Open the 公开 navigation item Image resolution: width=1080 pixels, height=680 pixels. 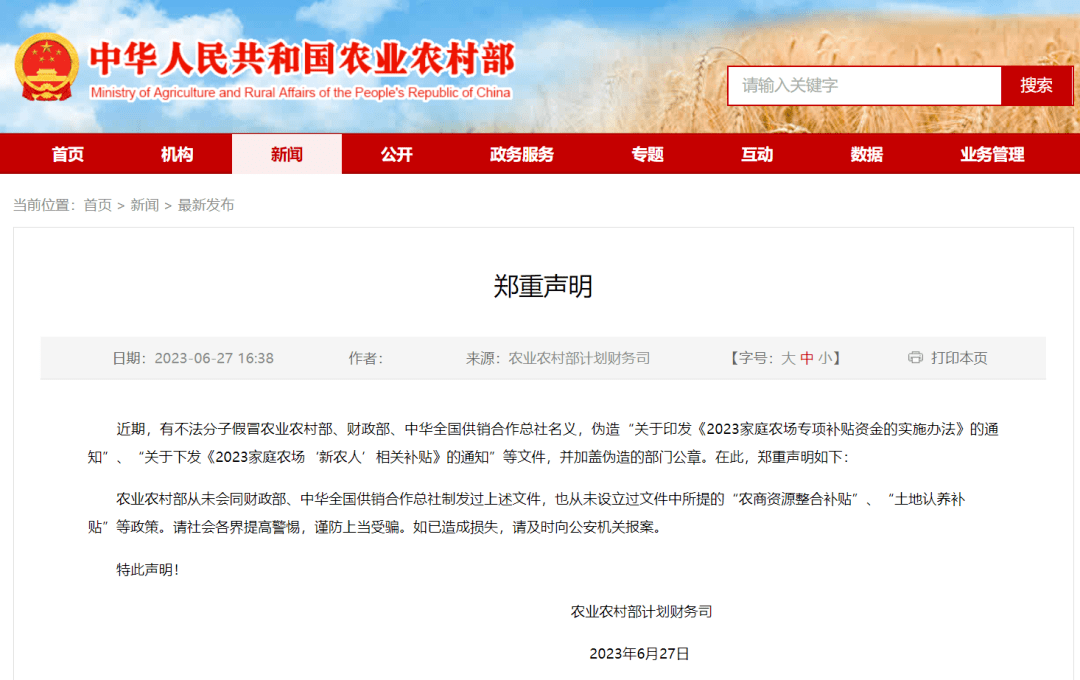coord(397,154)
